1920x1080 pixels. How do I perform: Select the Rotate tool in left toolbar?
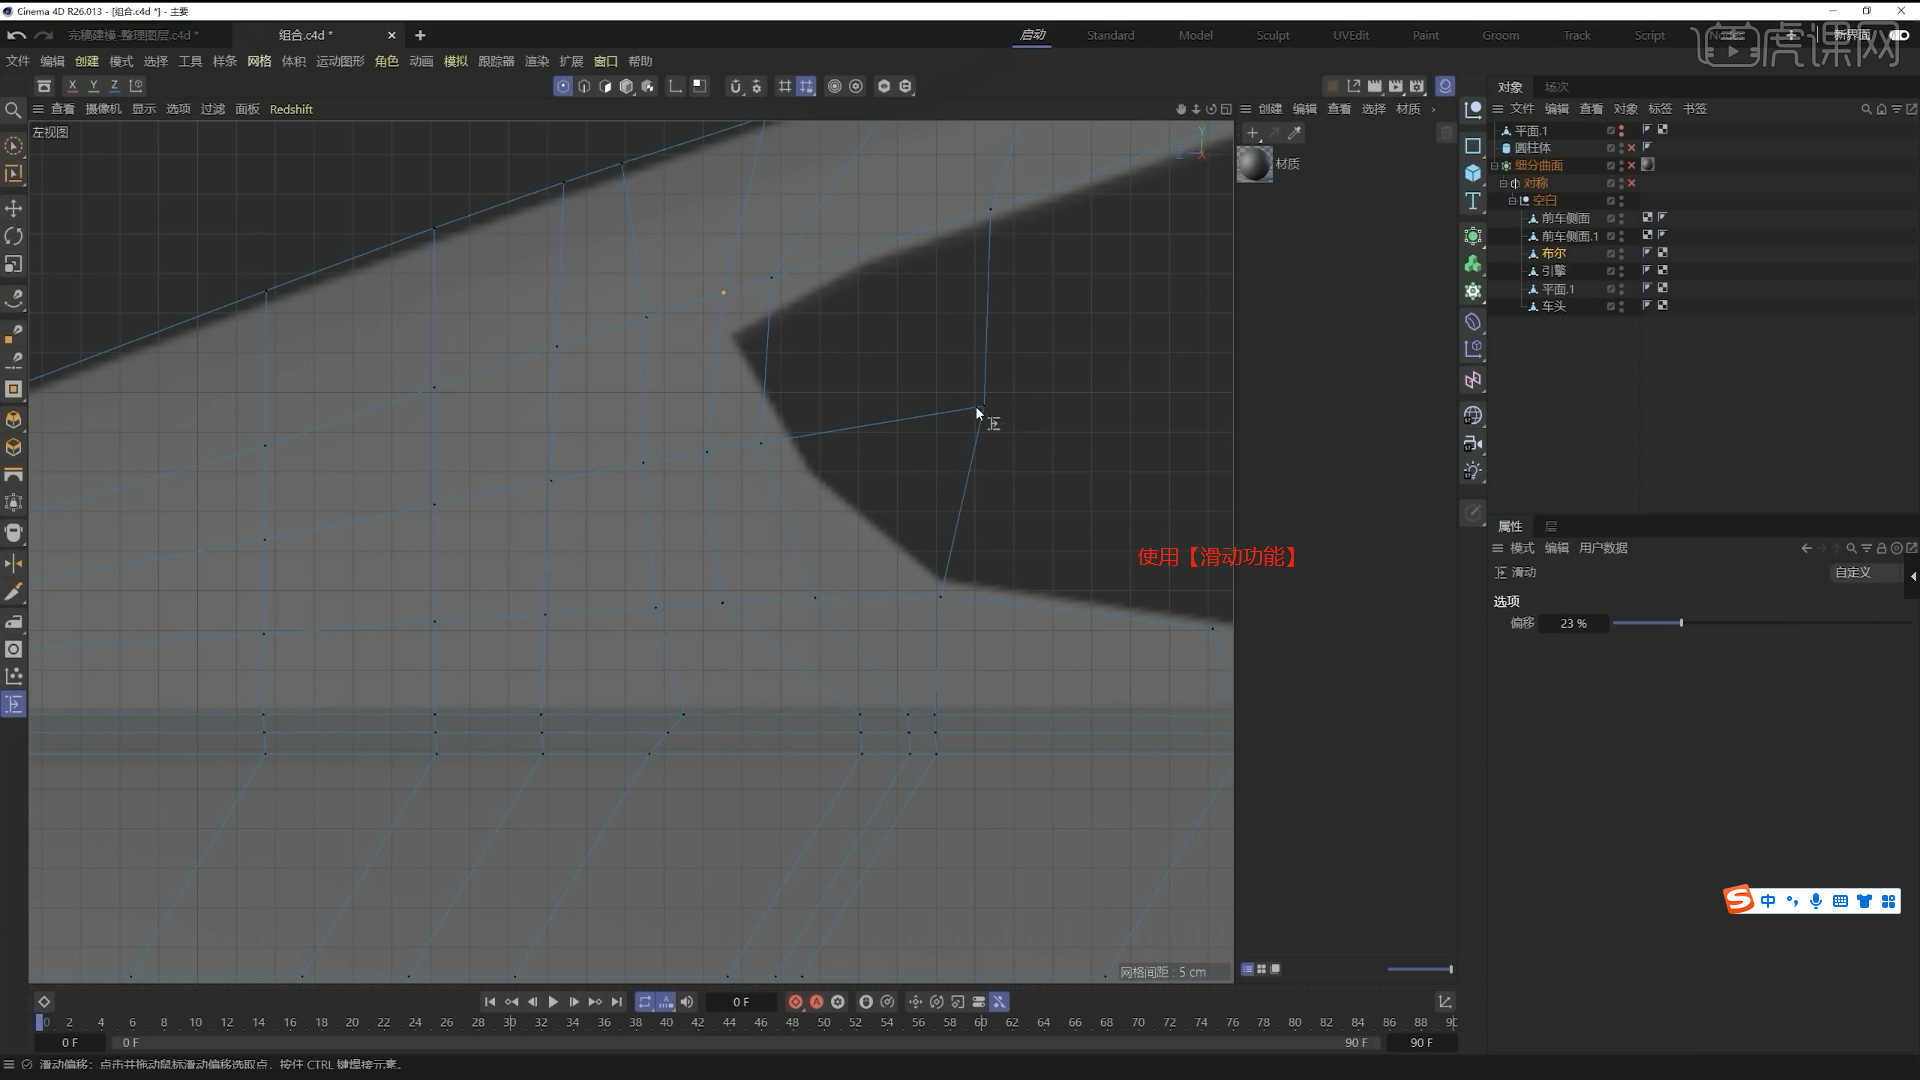coord(14,236)
